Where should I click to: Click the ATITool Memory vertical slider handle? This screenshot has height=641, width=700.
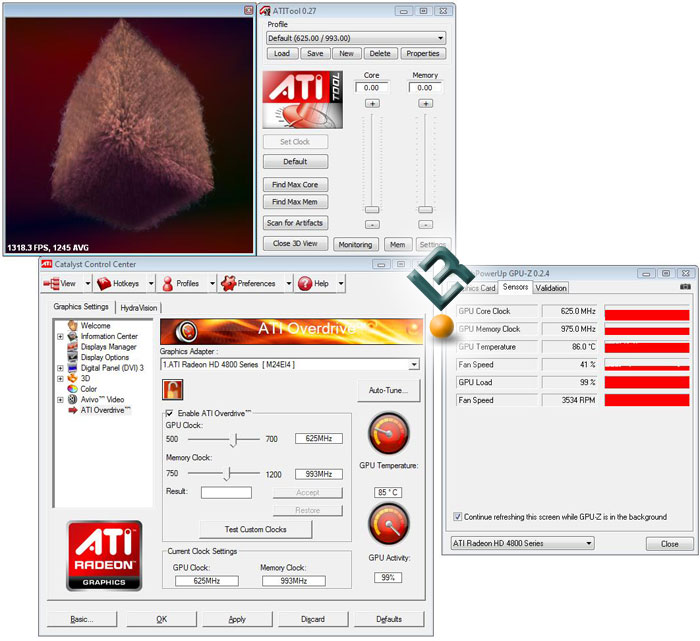425,209
